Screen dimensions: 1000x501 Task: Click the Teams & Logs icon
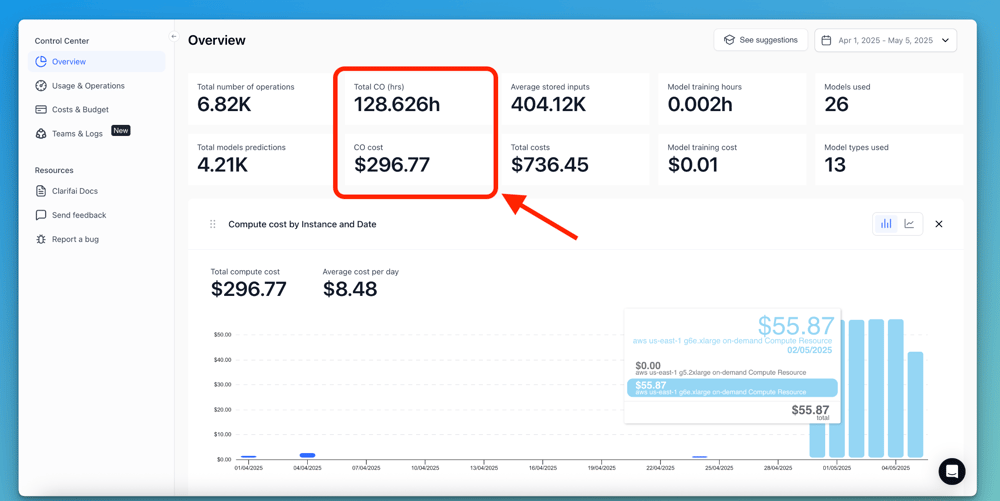(x=41, y=134)
